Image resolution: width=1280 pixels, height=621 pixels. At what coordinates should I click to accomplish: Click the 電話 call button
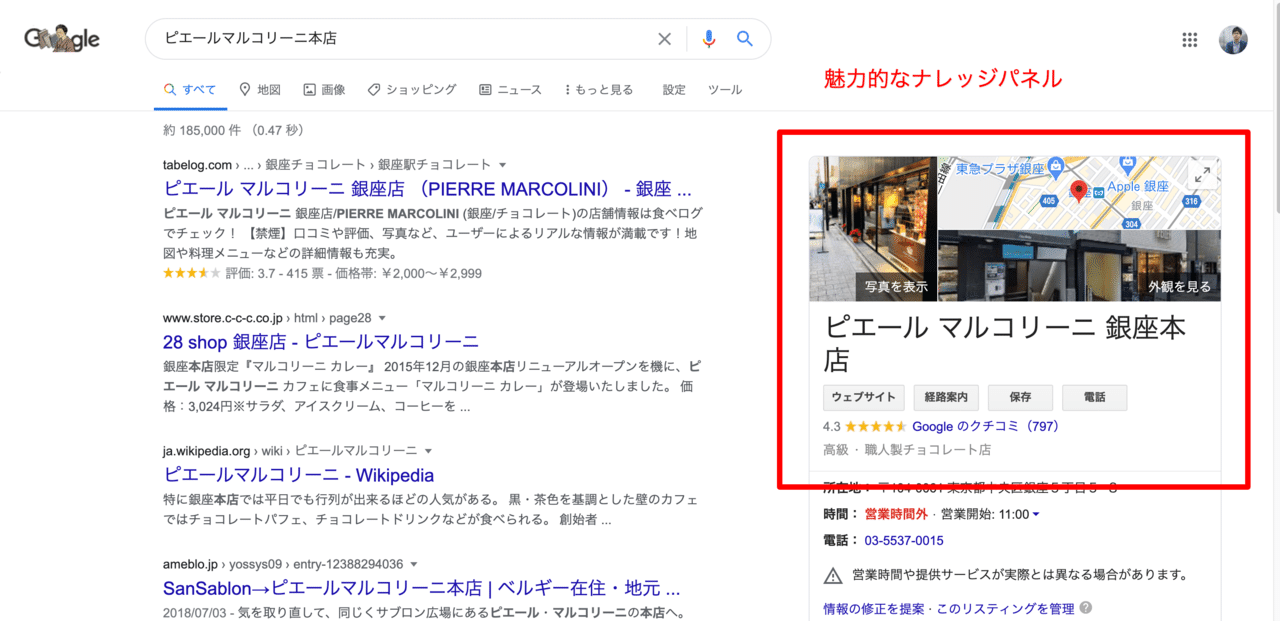coord(1094,397)
